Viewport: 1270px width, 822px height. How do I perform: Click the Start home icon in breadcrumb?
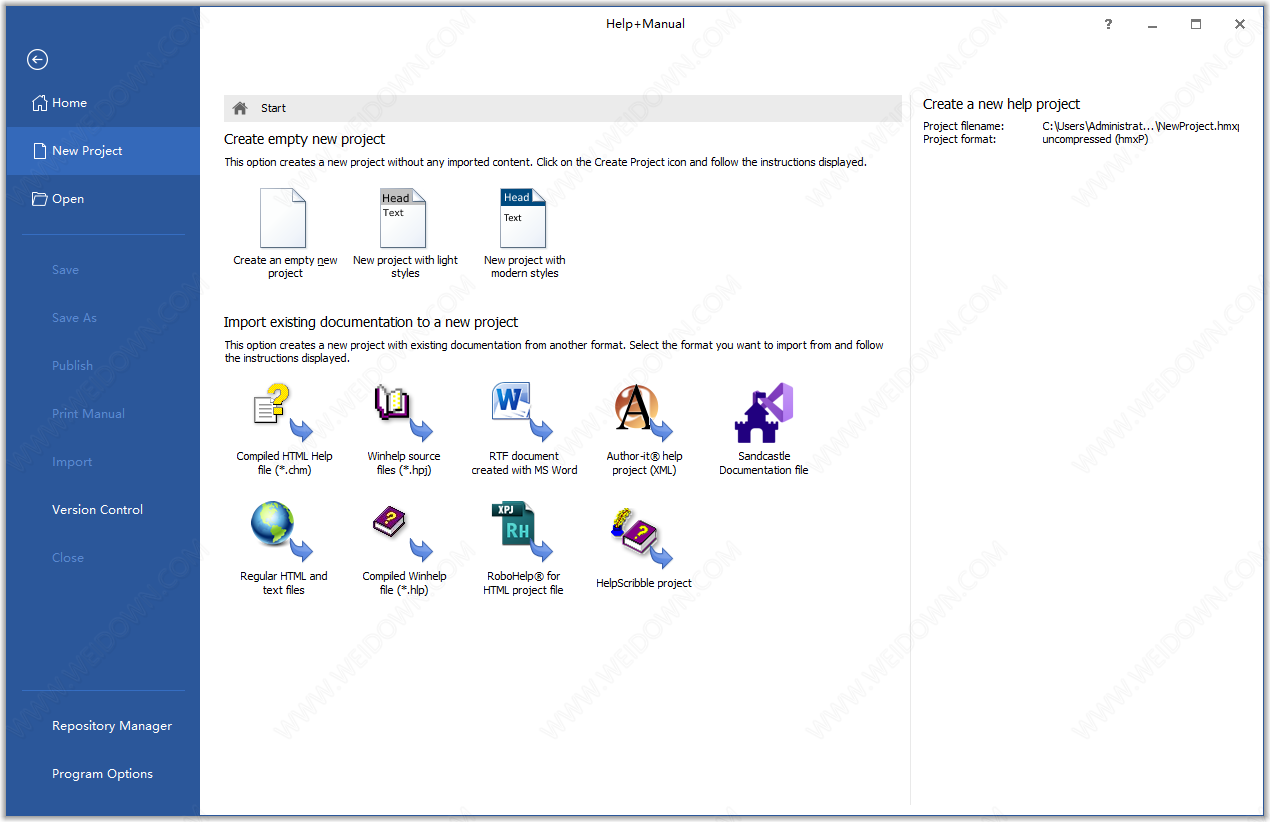coord(240,108)
